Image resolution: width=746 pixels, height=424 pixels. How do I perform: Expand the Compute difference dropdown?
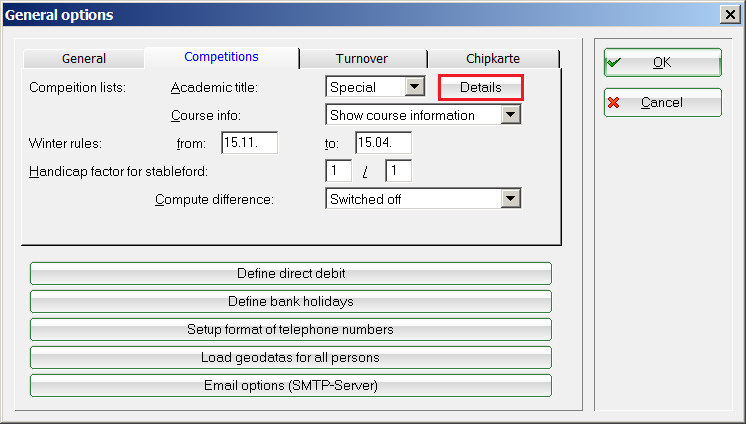click(511, 199)
